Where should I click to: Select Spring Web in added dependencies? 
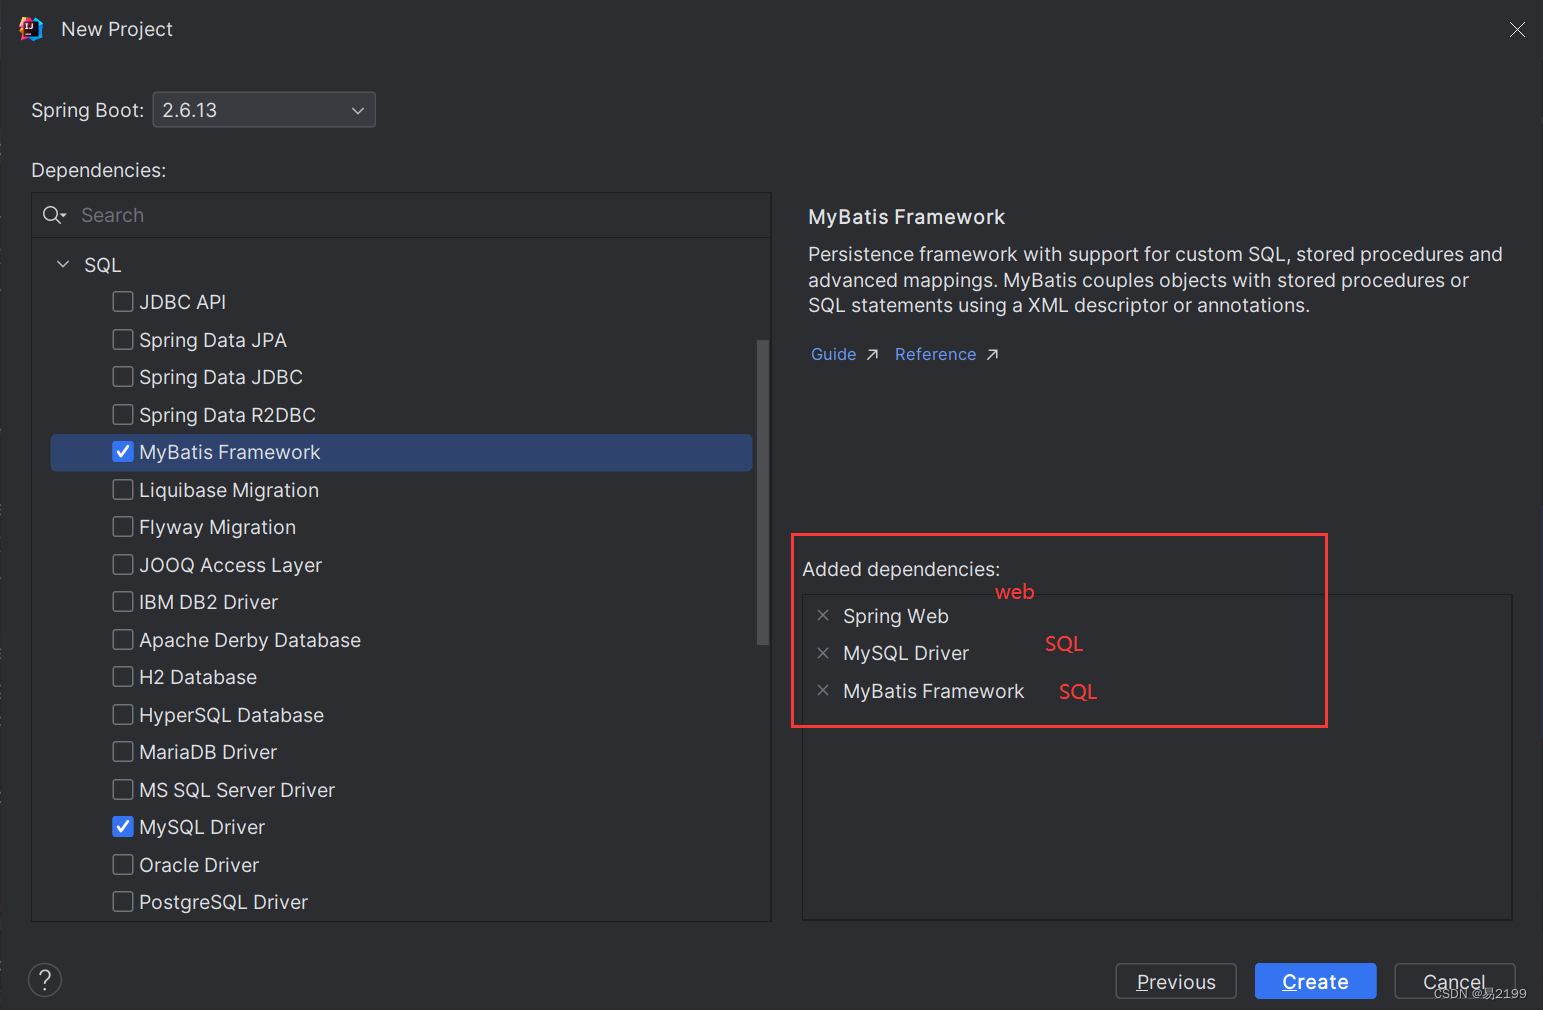point(896,616)
